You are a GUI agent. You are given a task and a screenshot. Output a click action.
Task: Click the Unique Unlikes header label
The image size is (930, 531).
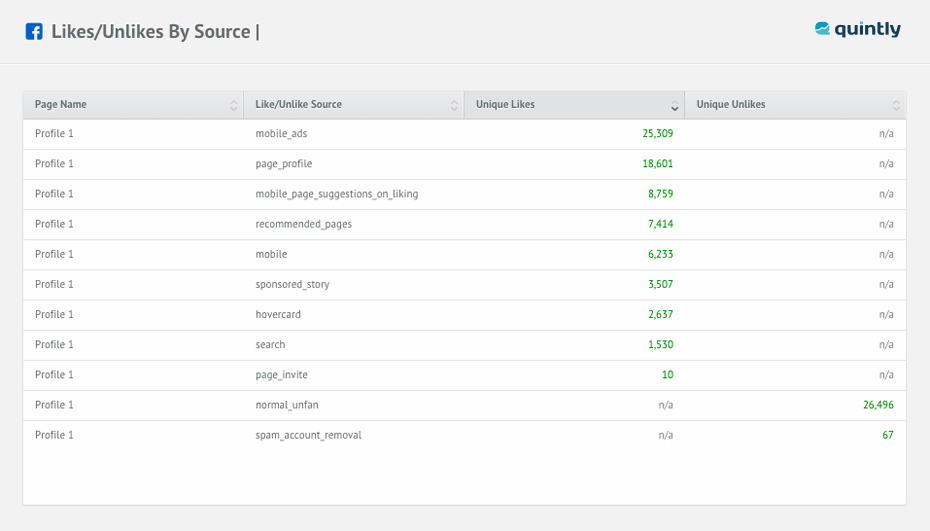pos(731,104)
